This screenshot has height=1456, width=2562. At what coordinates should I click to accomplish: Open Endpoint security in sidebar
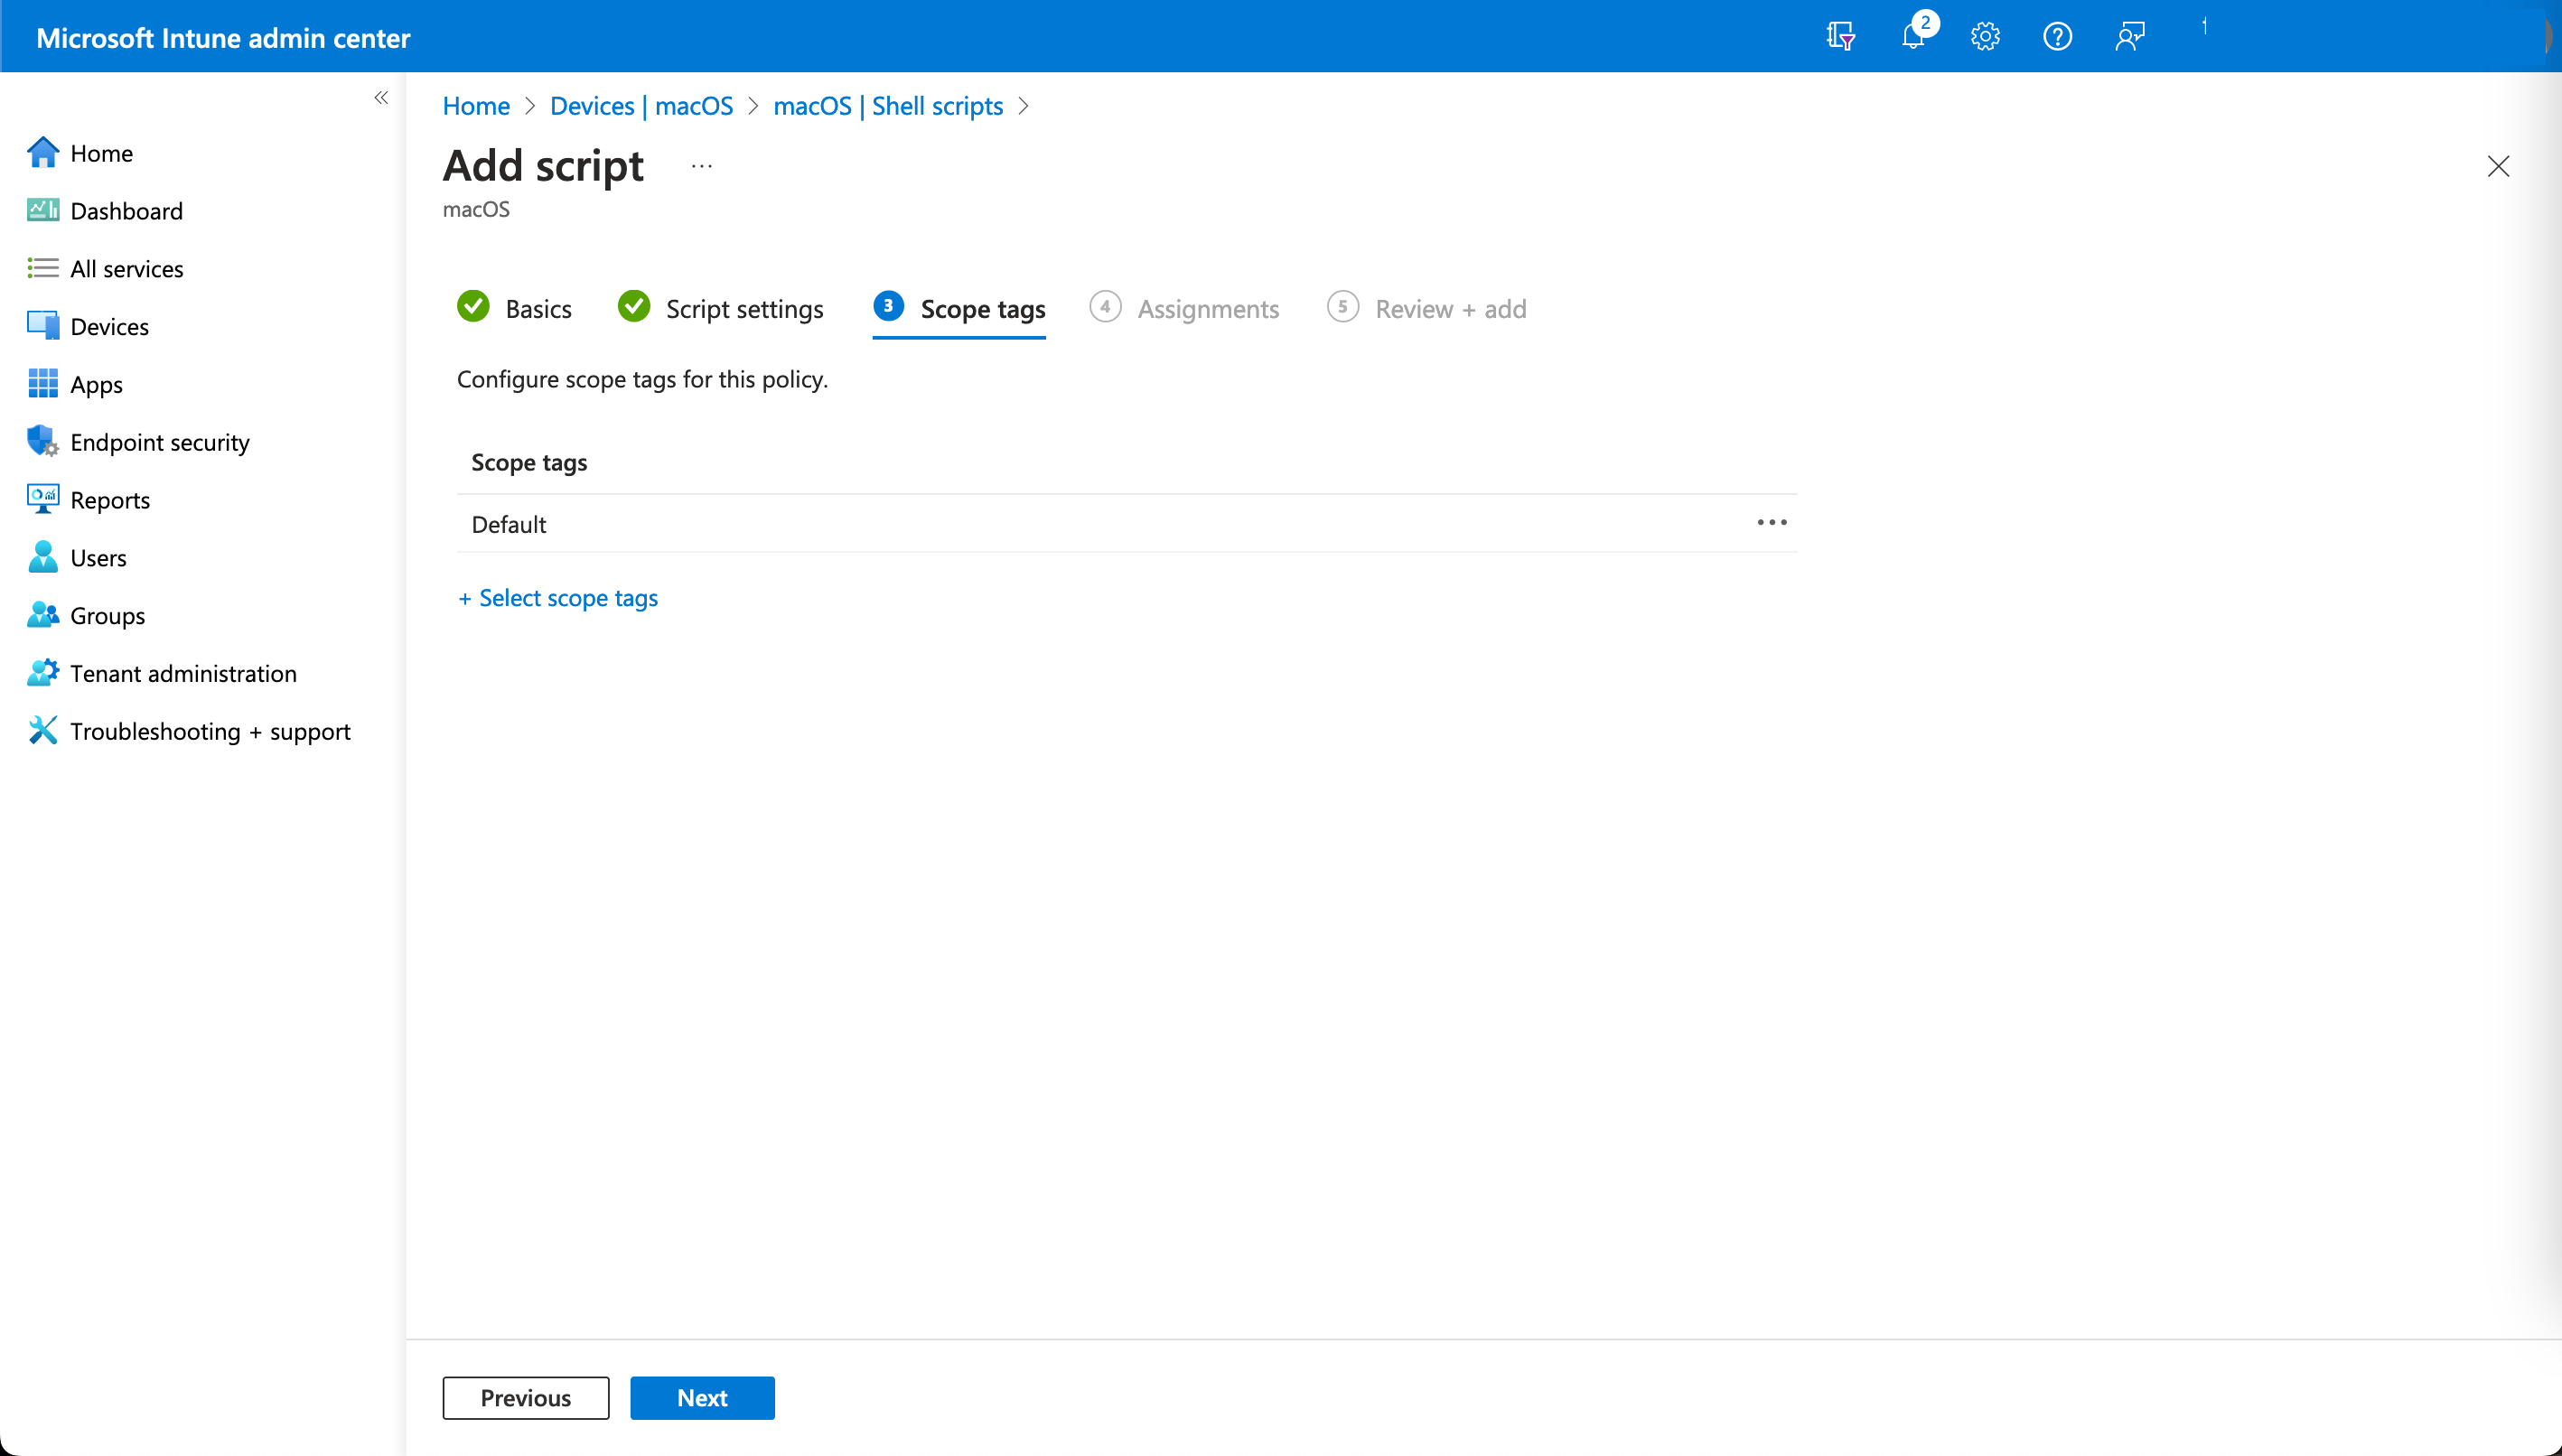159,442
